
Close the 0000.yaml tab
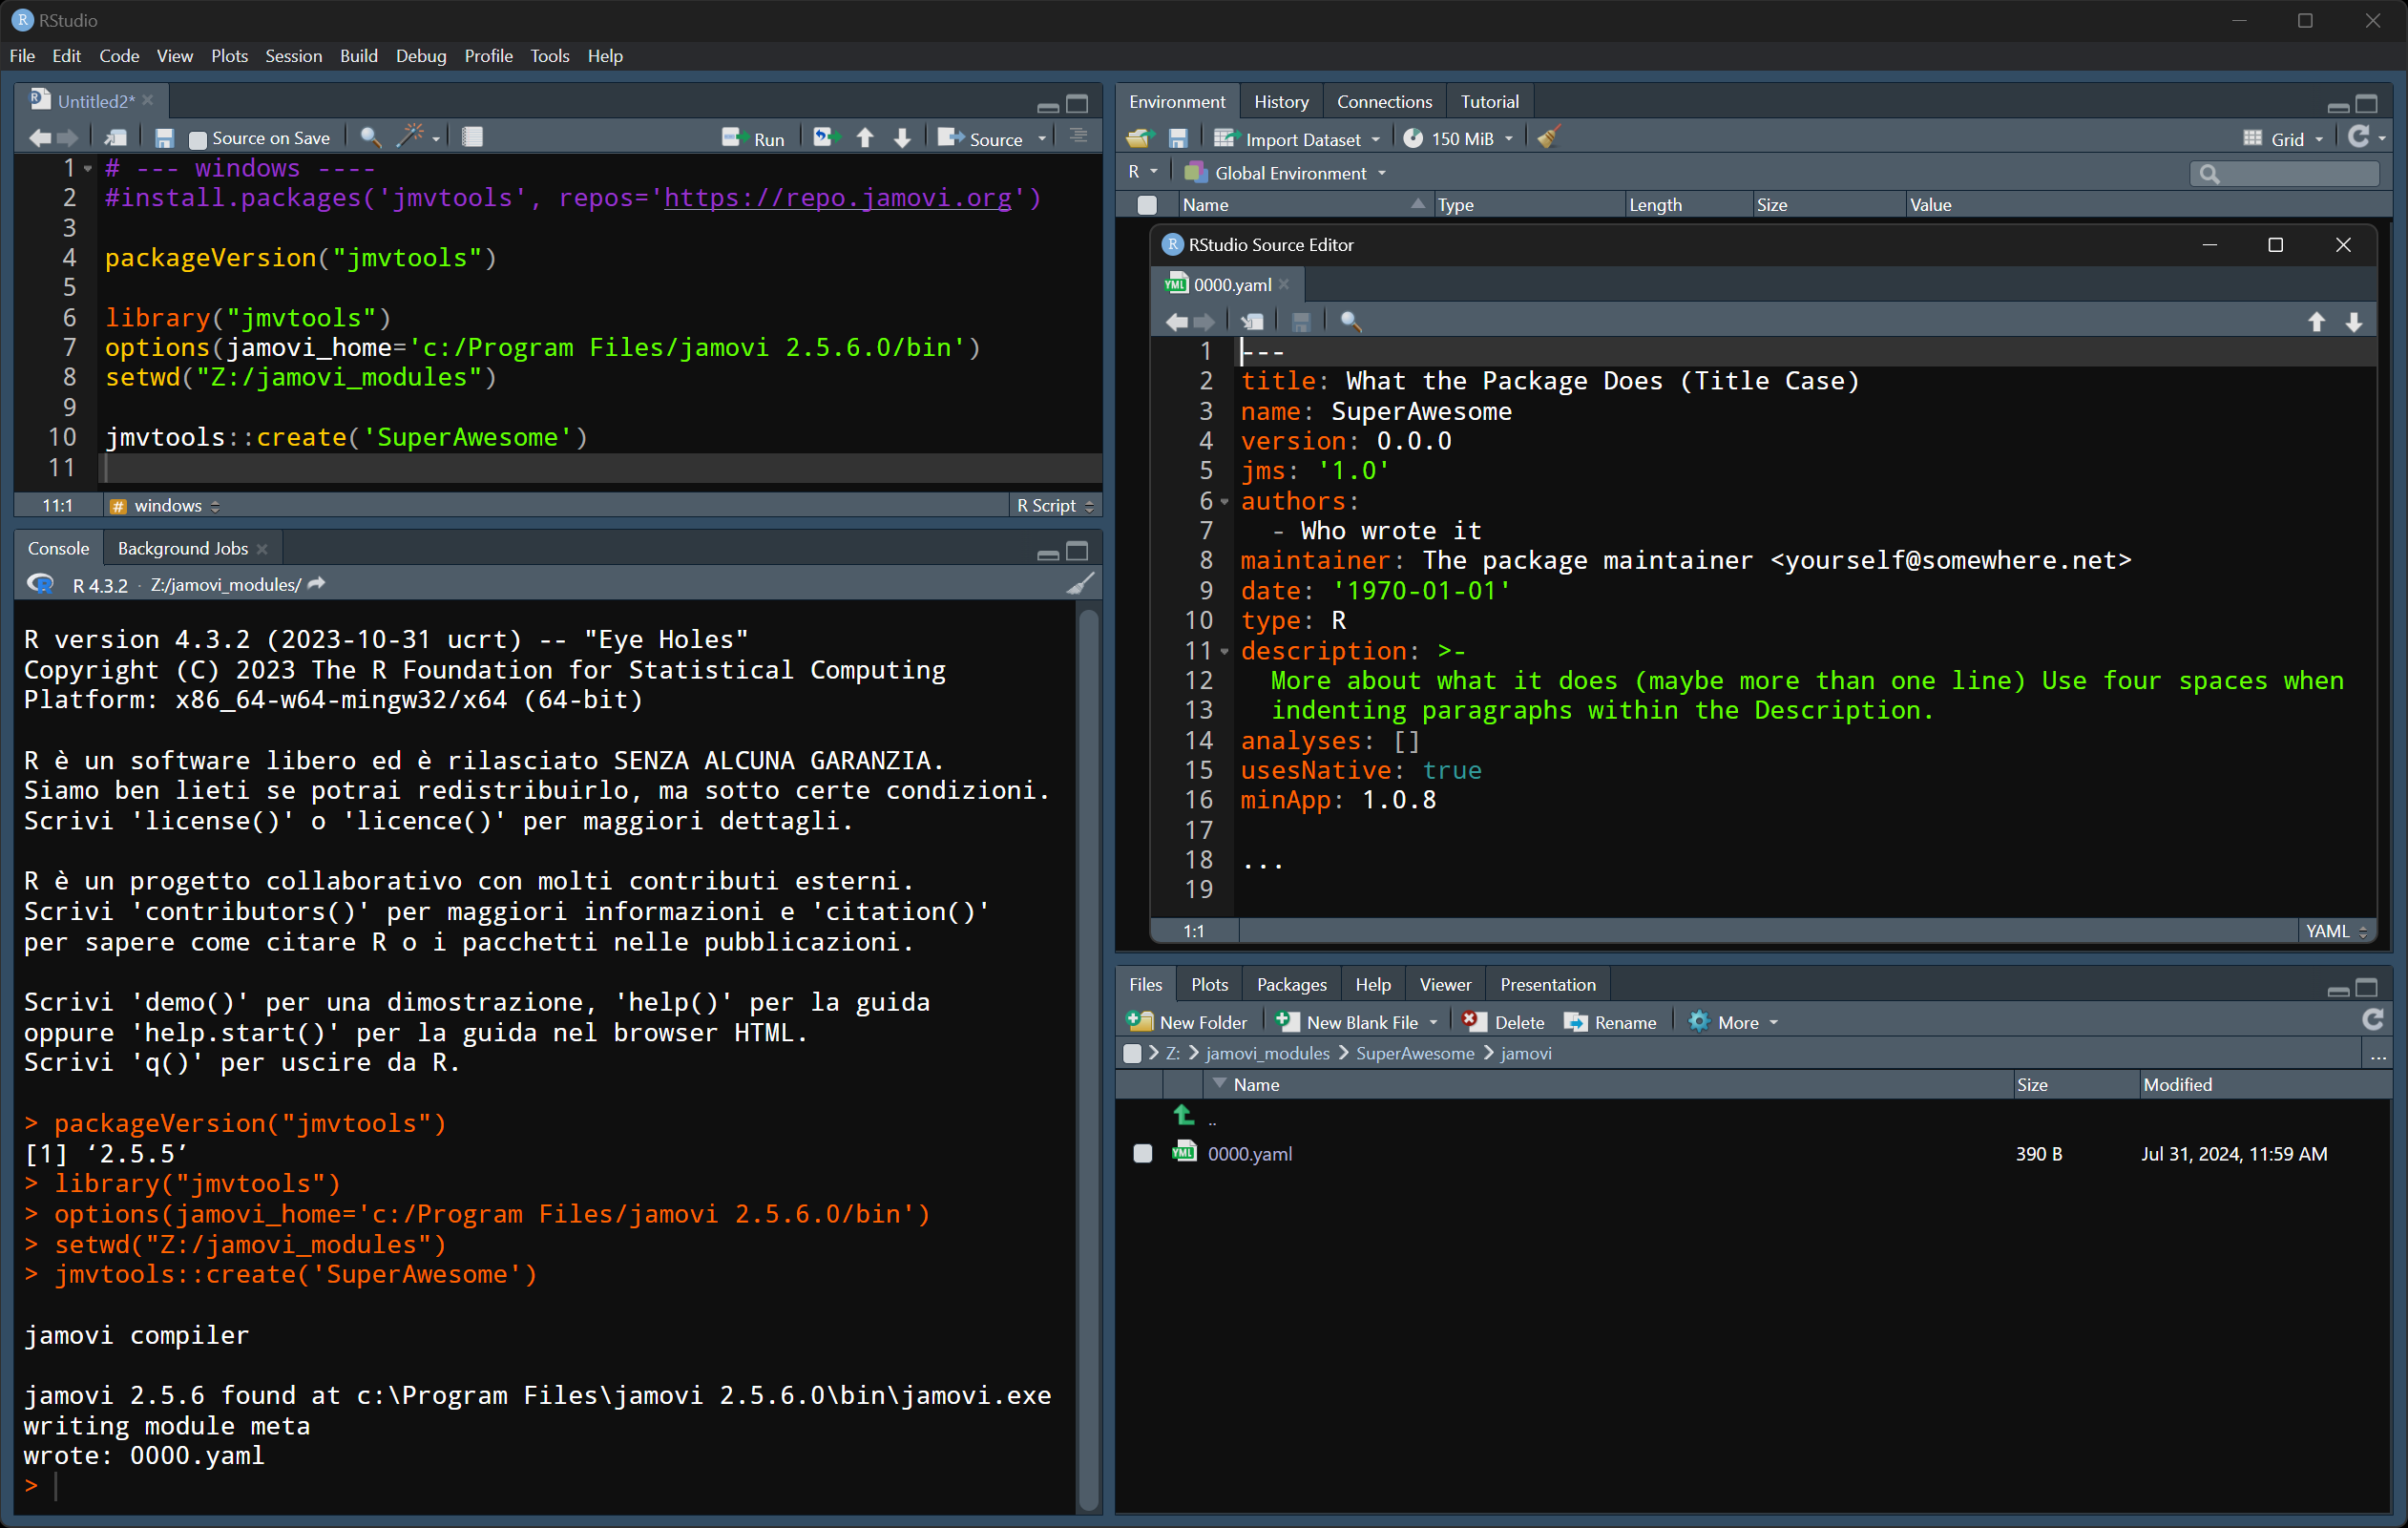(x=1284, y=285)
